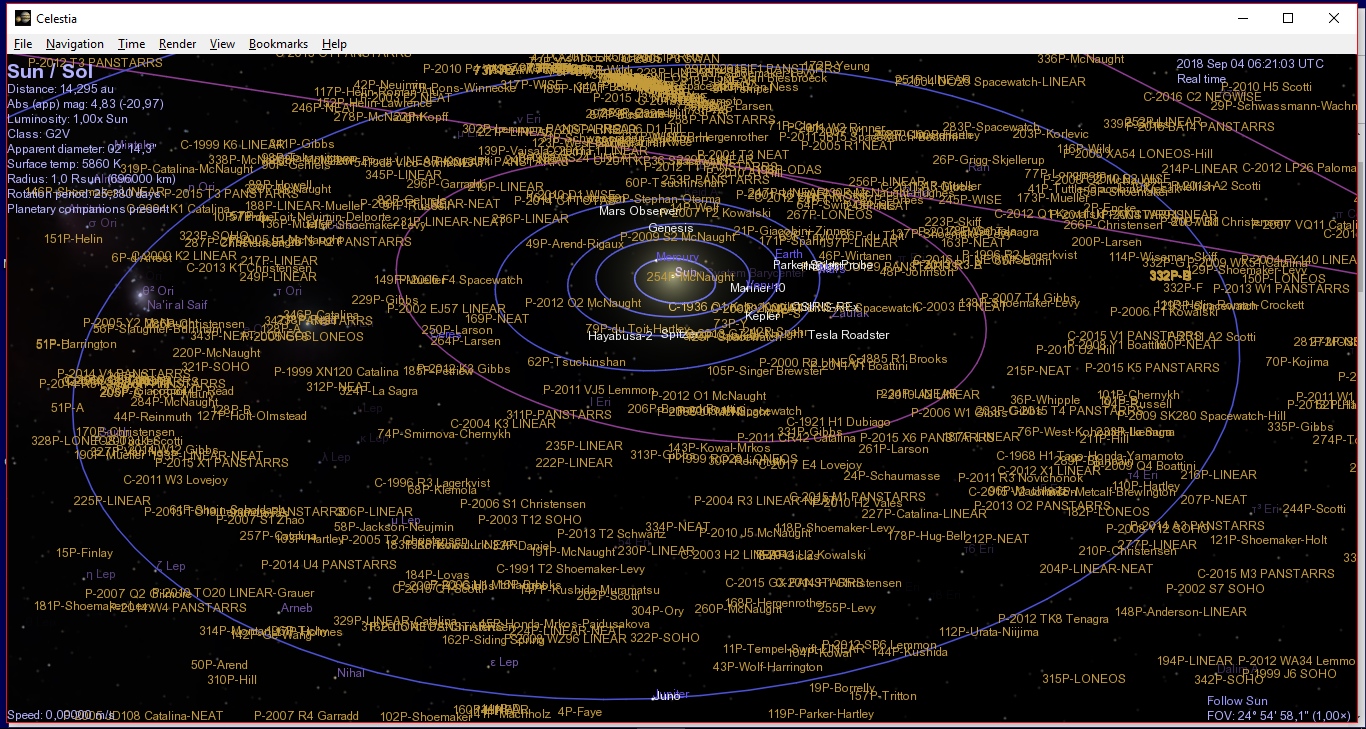
Task: Select comet 310P-Hill
Action: (x=232, y=680)
